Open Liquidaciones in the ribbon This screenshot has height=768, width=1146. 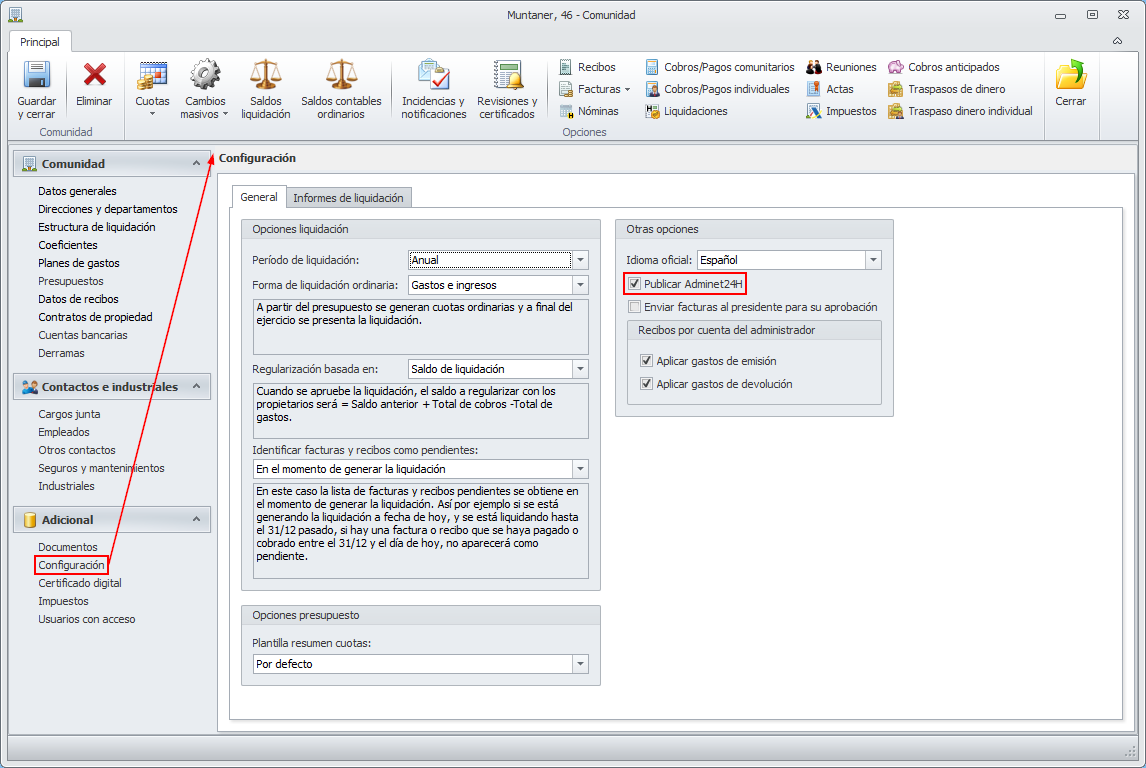pyautogui.click(x=686, y=111)
